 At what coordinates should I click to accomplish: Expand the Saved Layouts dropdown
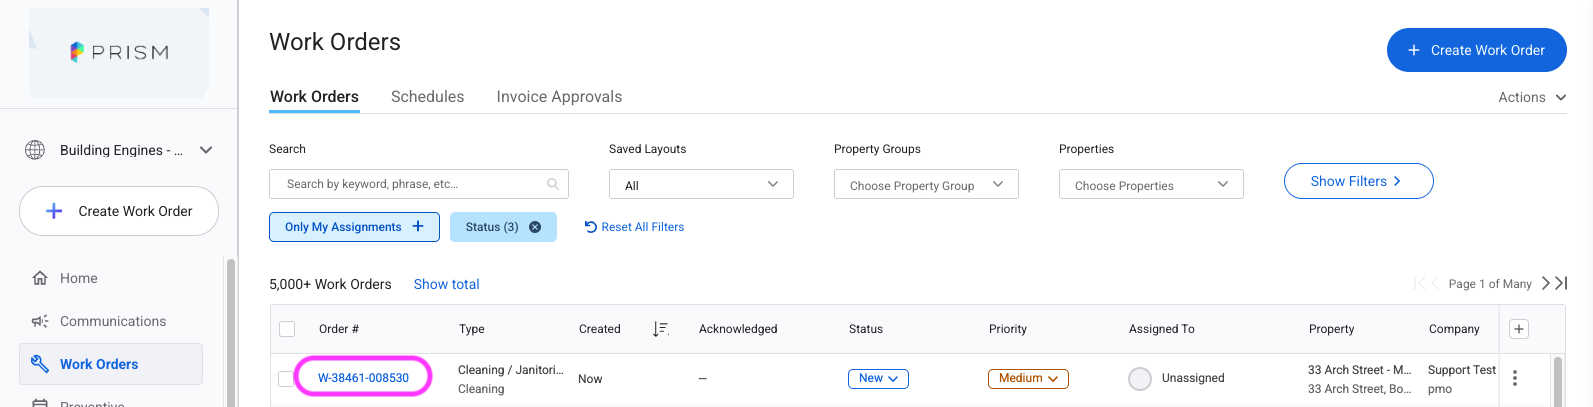701,184
